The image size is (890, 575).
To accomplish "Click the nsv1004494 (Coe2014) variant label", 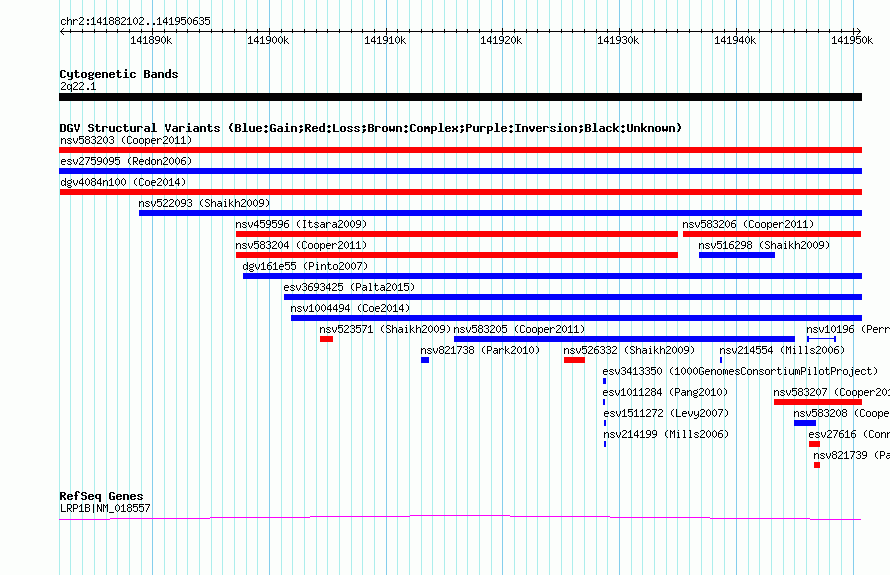I will pos(350,308).
